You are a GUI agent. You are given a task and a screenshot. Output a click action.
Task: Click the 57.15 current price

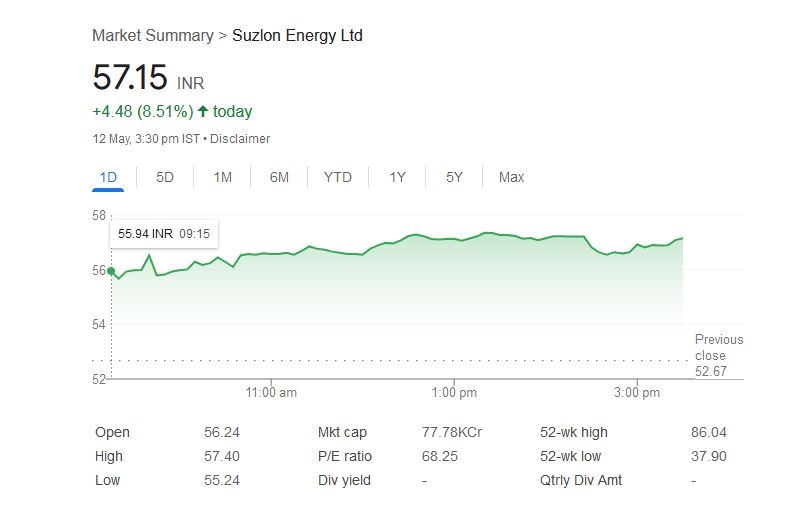(x=130, y=77)
